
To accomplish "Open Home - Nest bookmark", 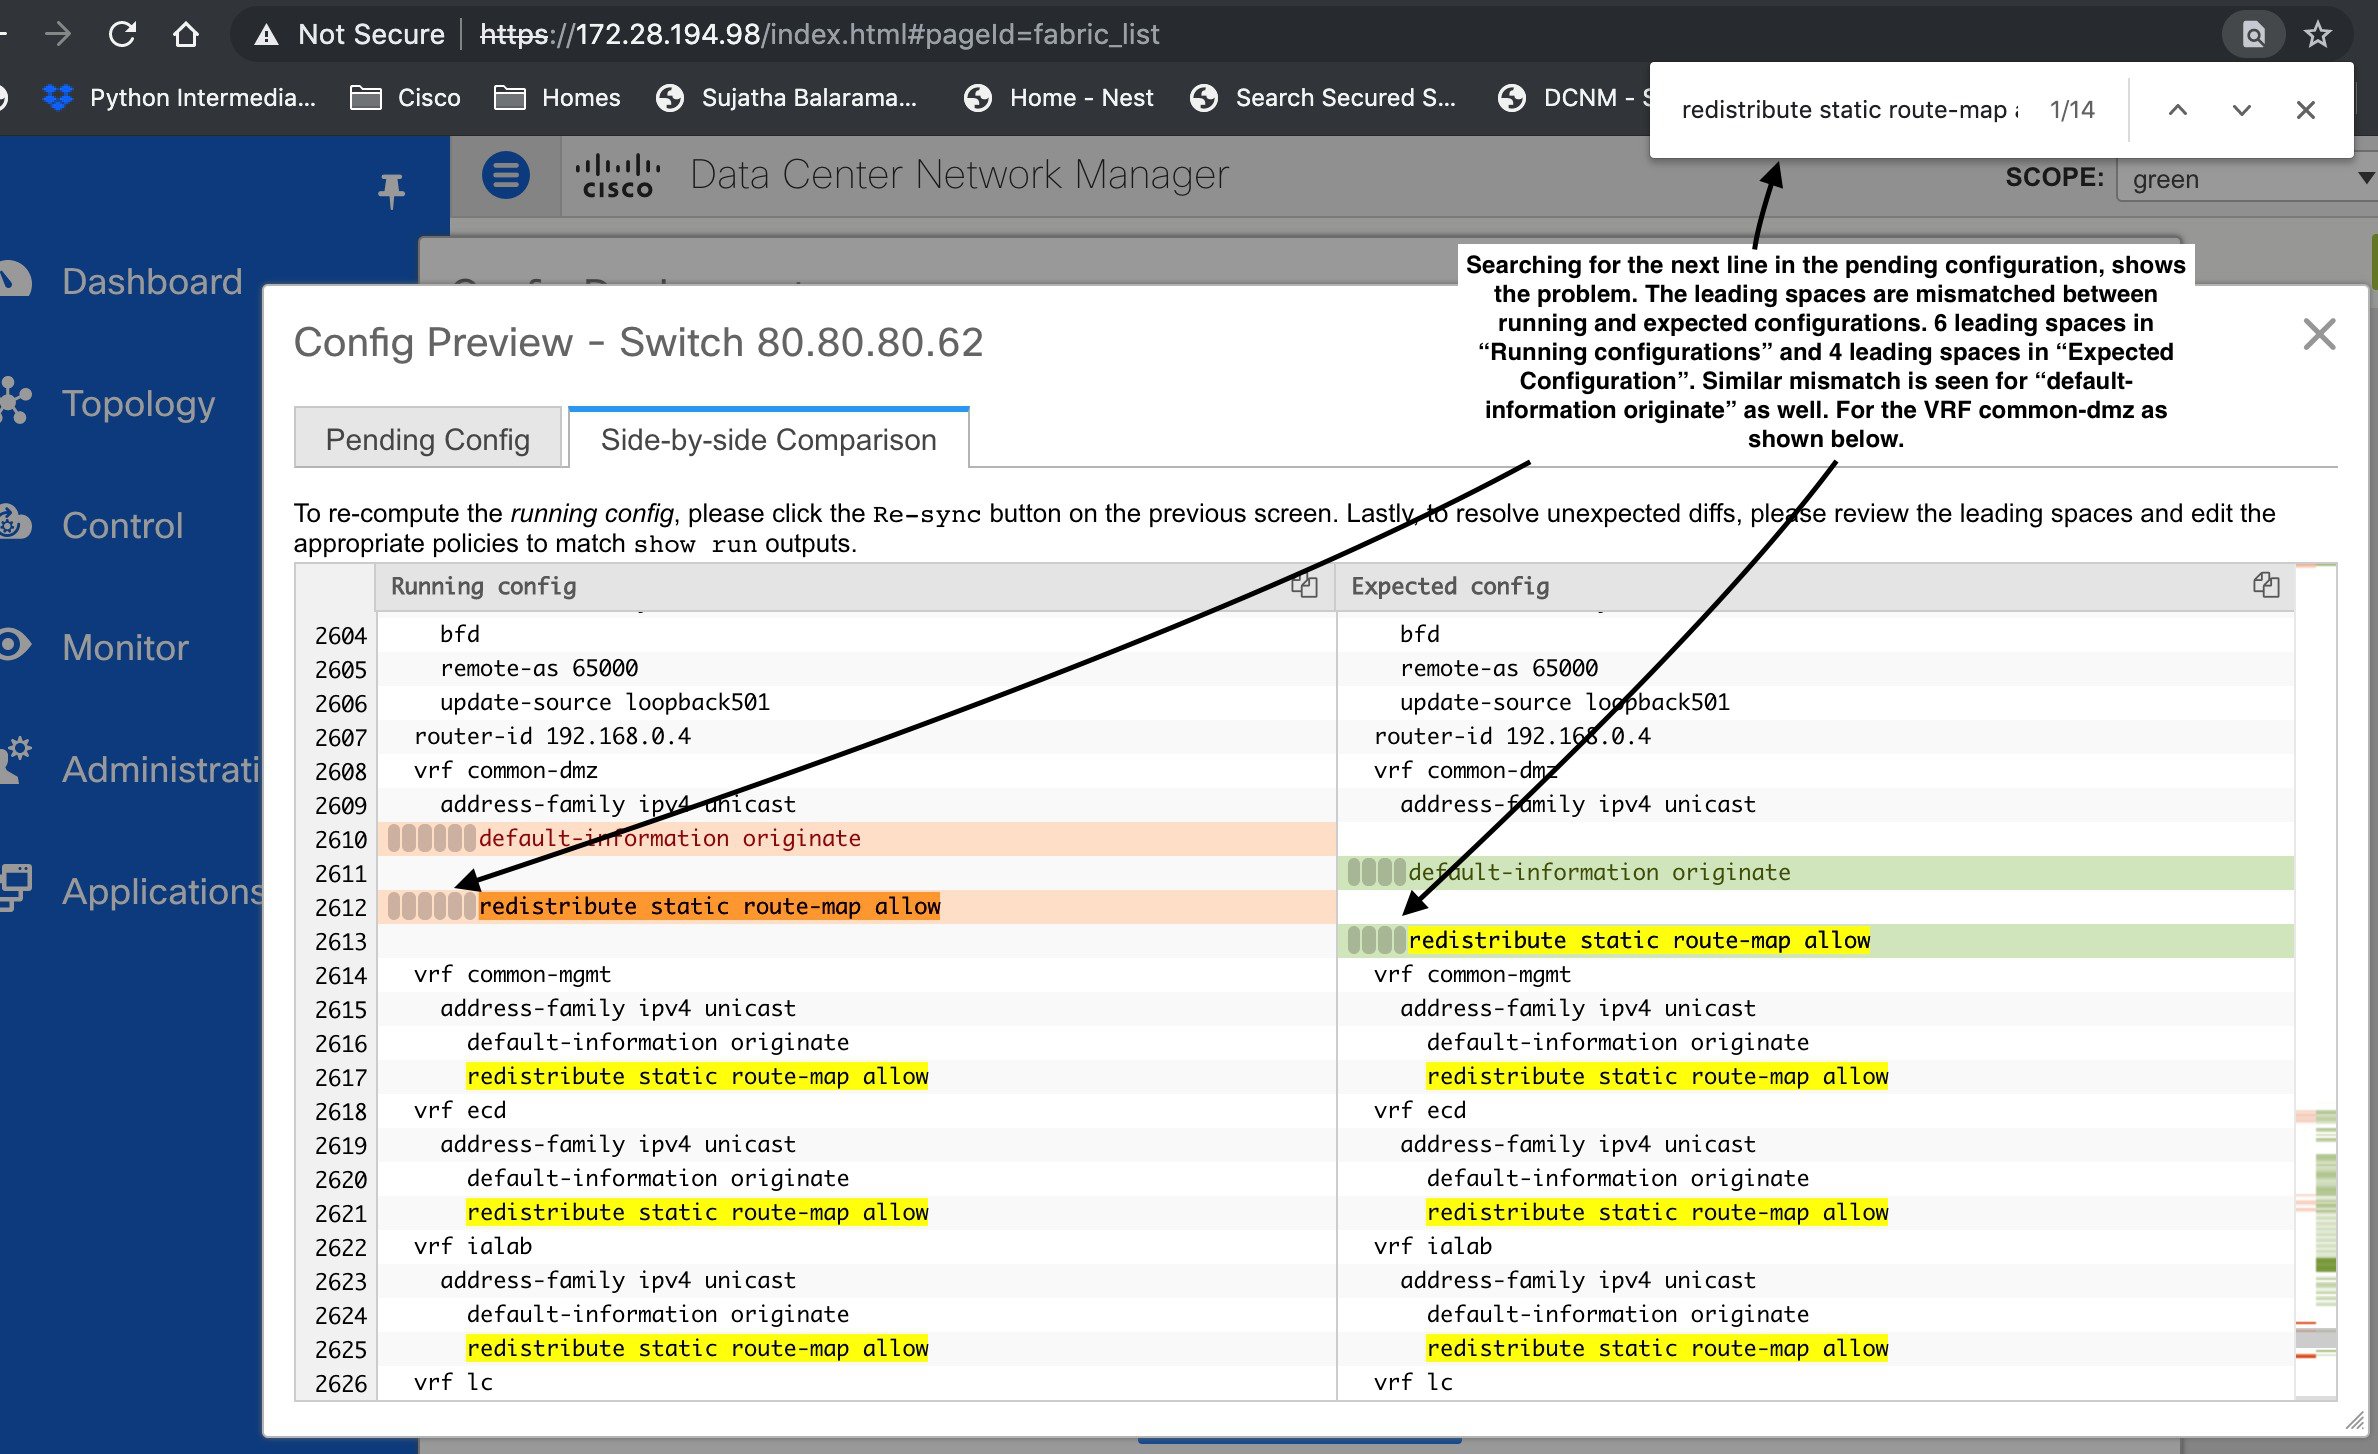I will [x=1058, y=97].
